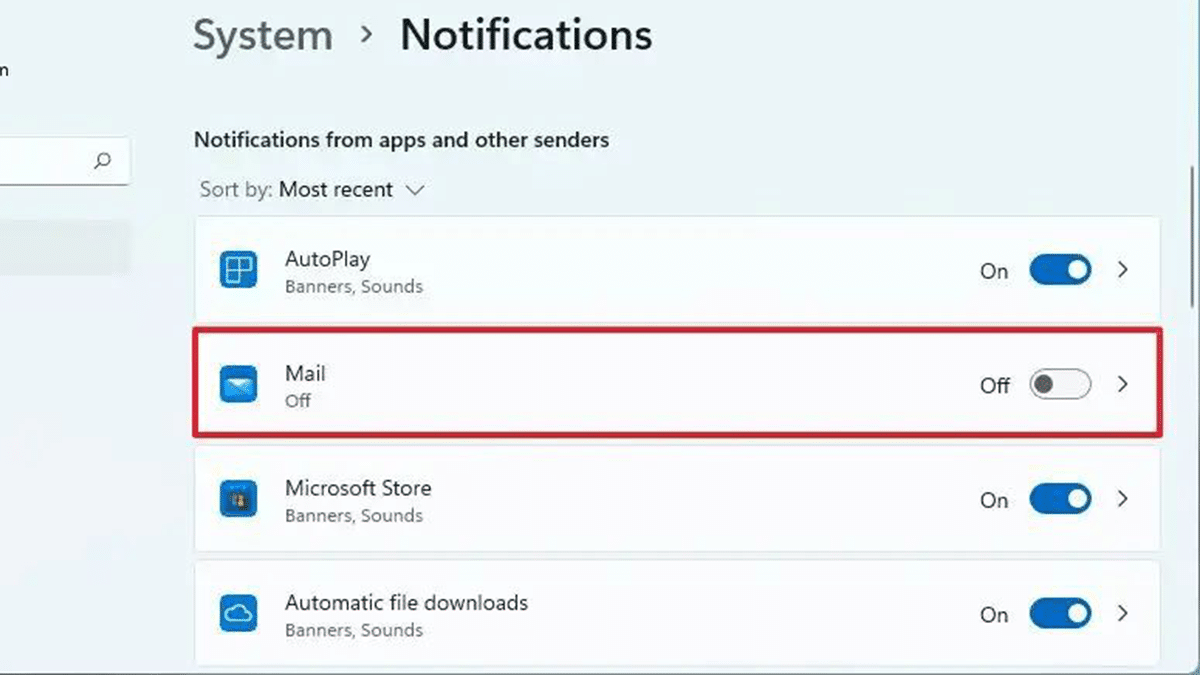The height and width of the screenshot is (675, 1200).
Task: Expand Mail notification settings chevron
Action: click(1123, 384)
